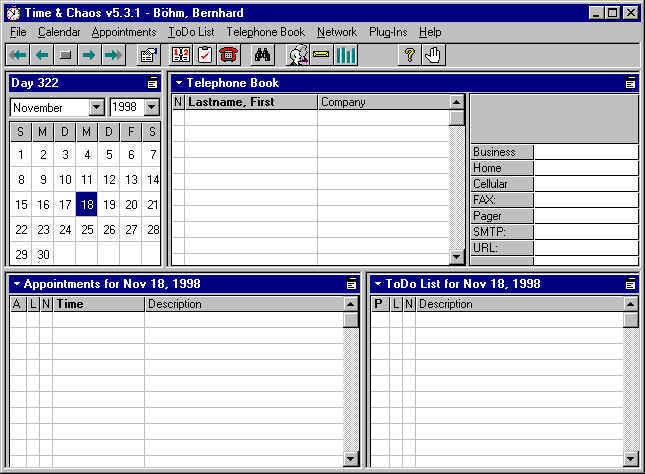645x474 pixels.
Task: Click Telephone Book scrollbar down arrow
Action: (457, 257)
